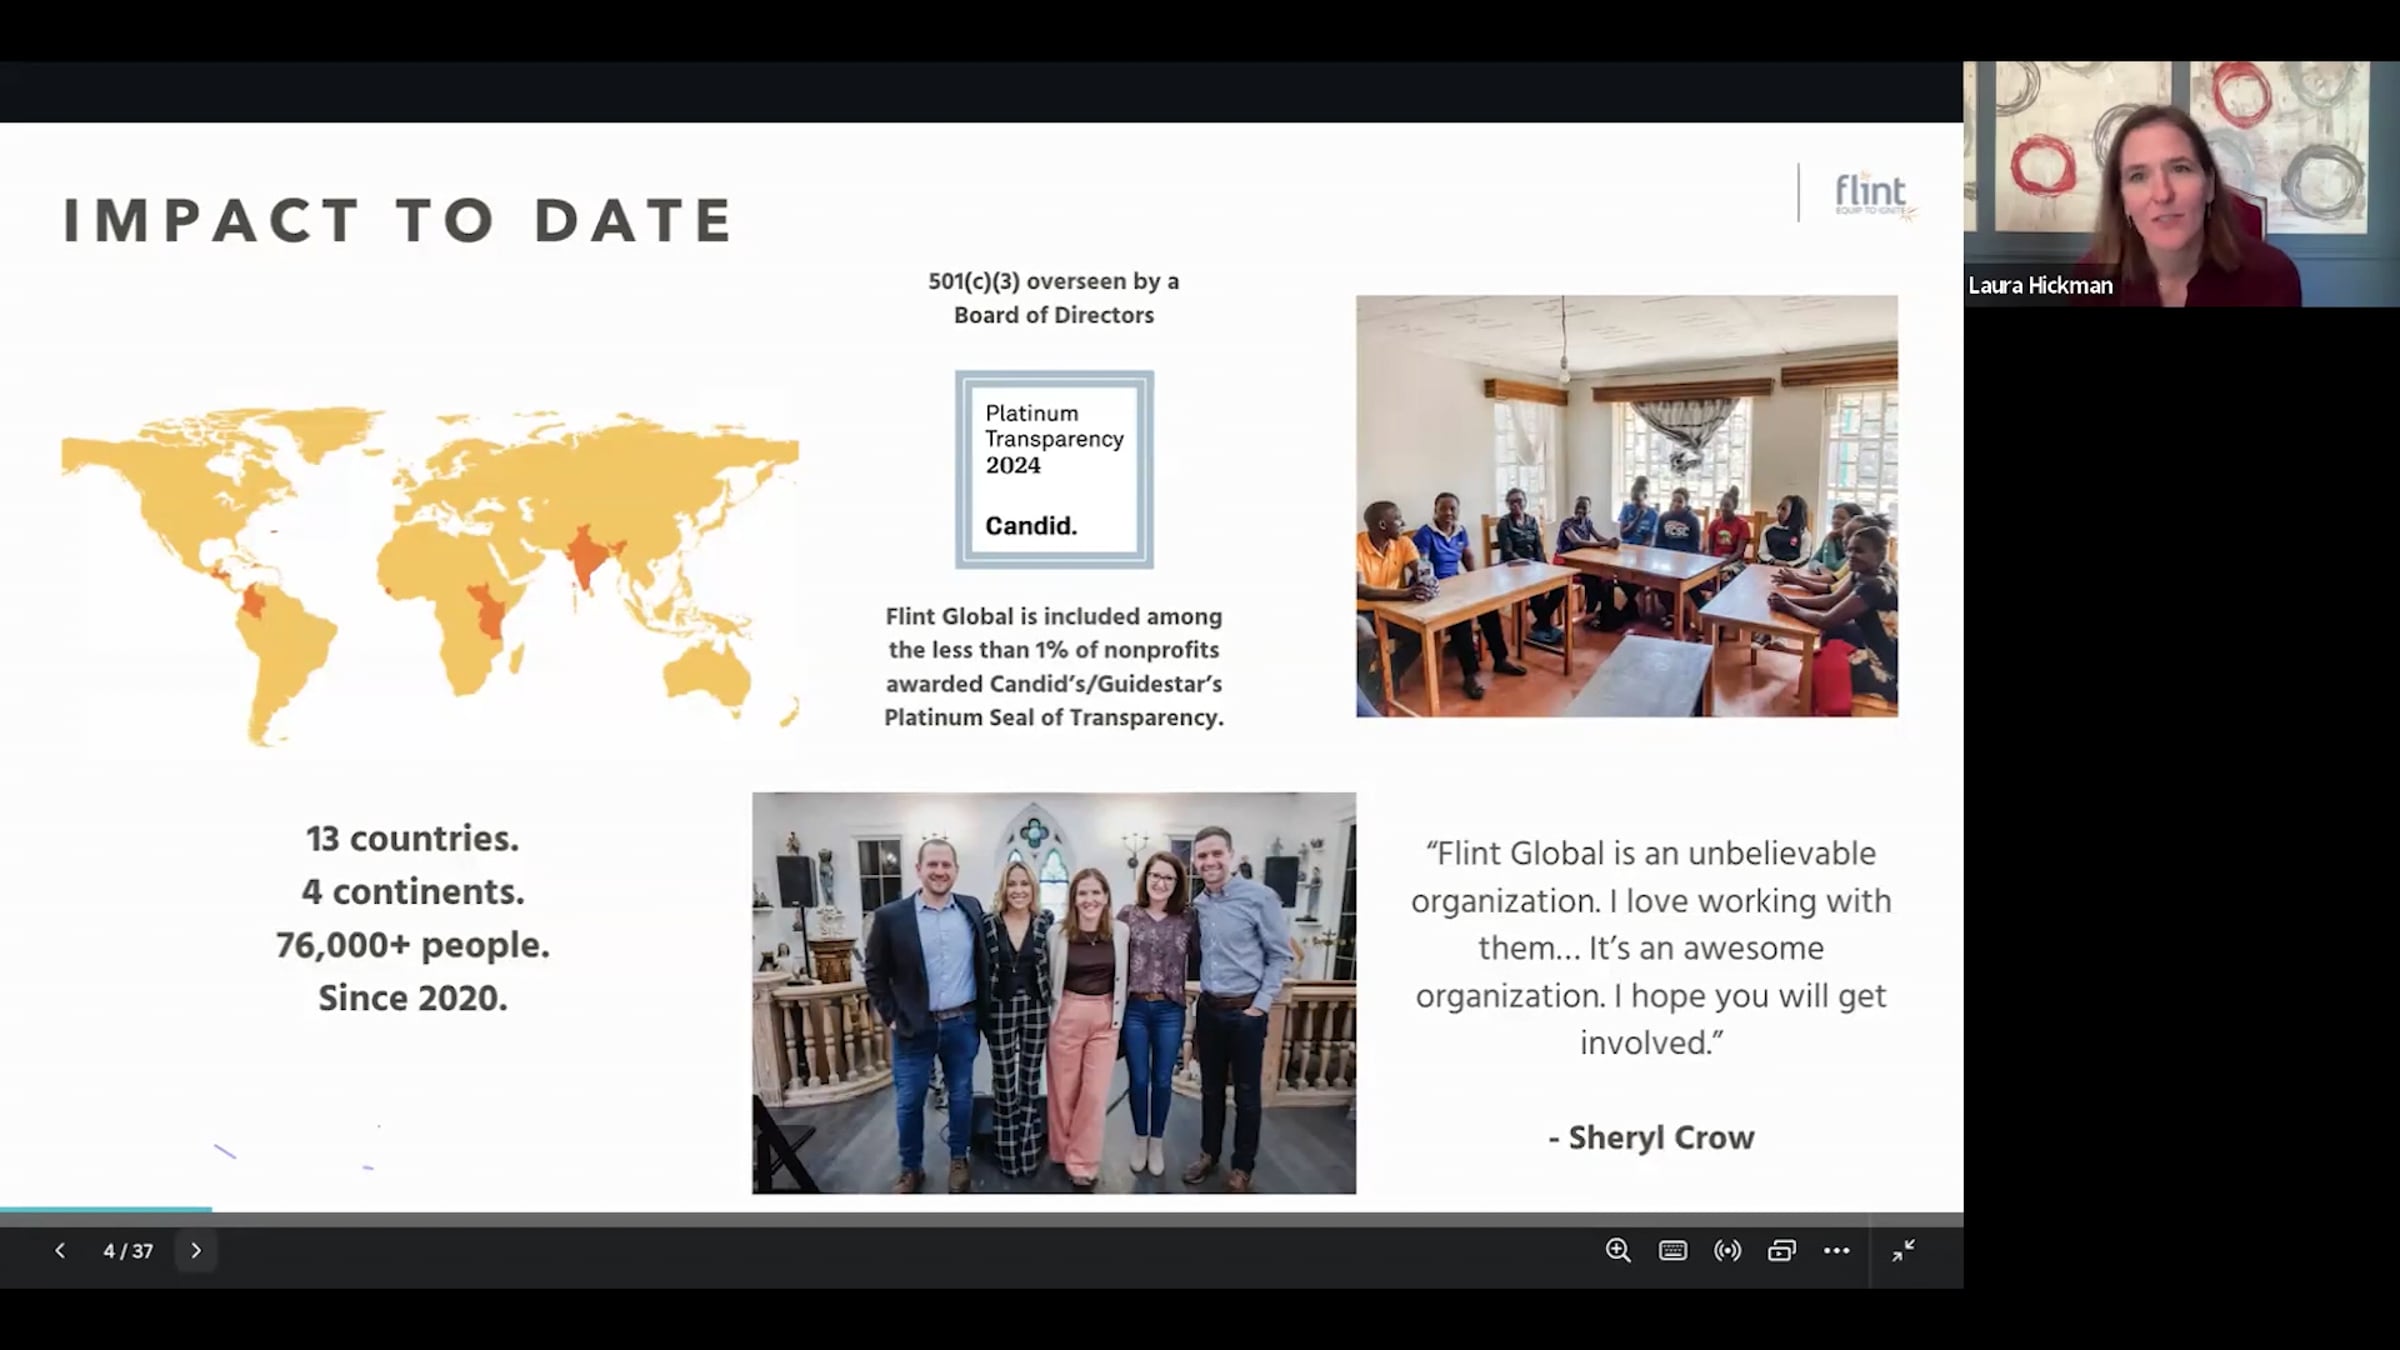2400x1350 pixels.
Task: Advance to the next slide arrow
Action: pos(196,1250)
